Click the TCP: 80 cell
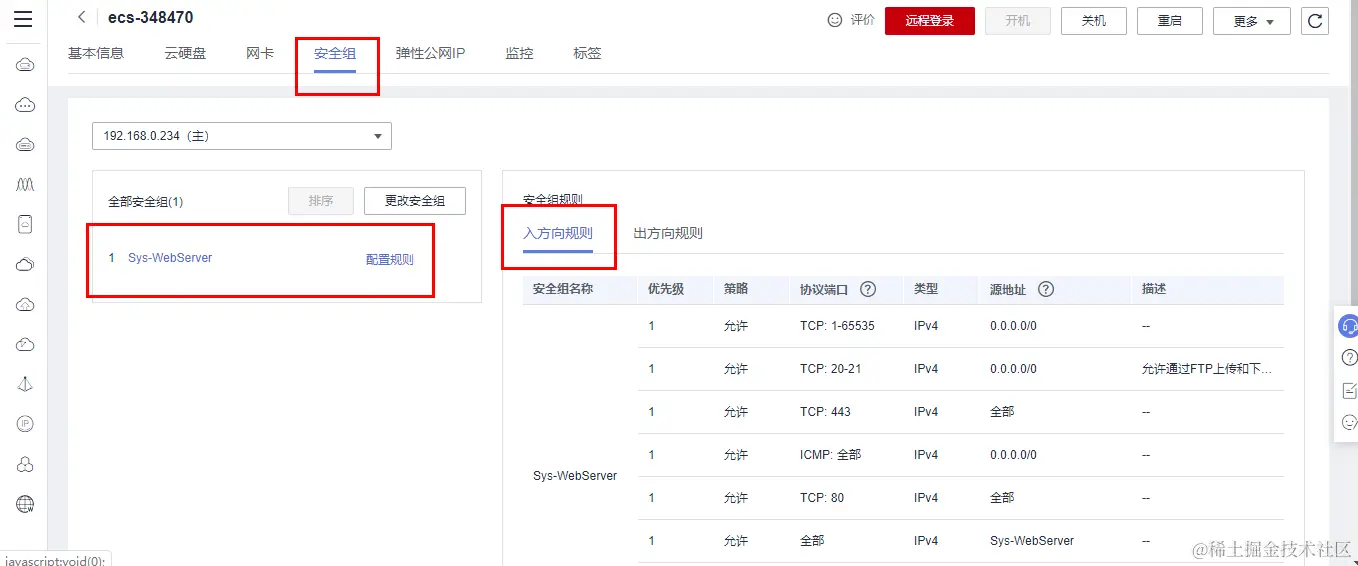The height and width of the screenshot is (566, 1358). (822, 498)
